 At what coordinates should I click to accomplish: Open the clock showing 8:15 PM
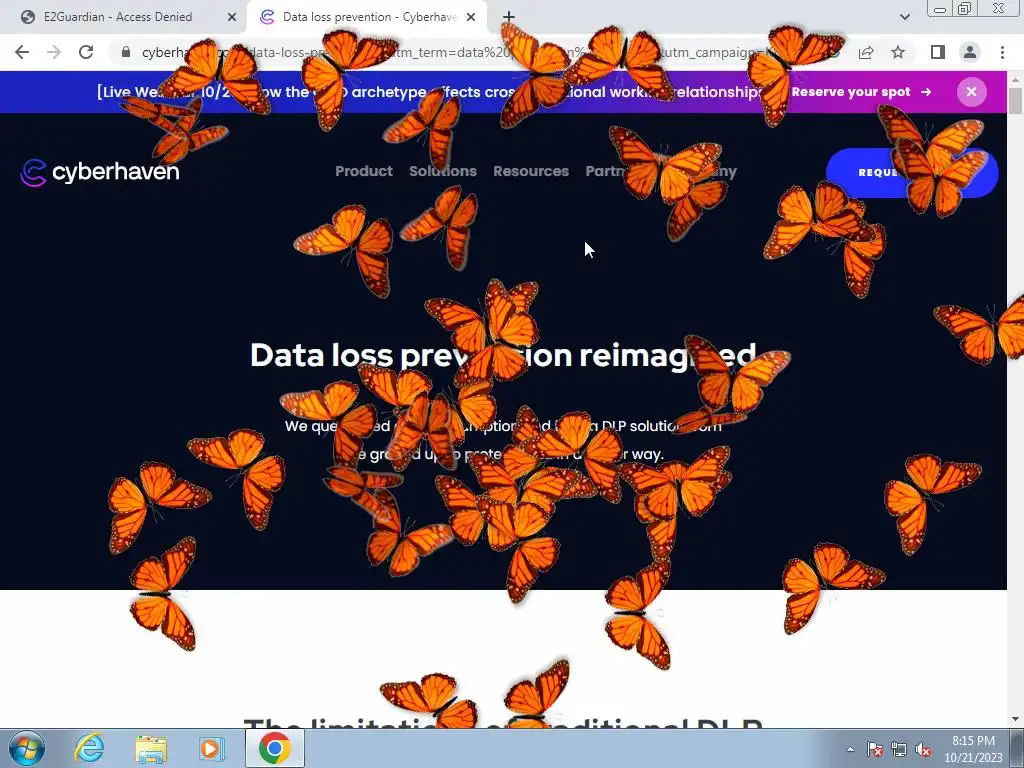coord(973,749)
